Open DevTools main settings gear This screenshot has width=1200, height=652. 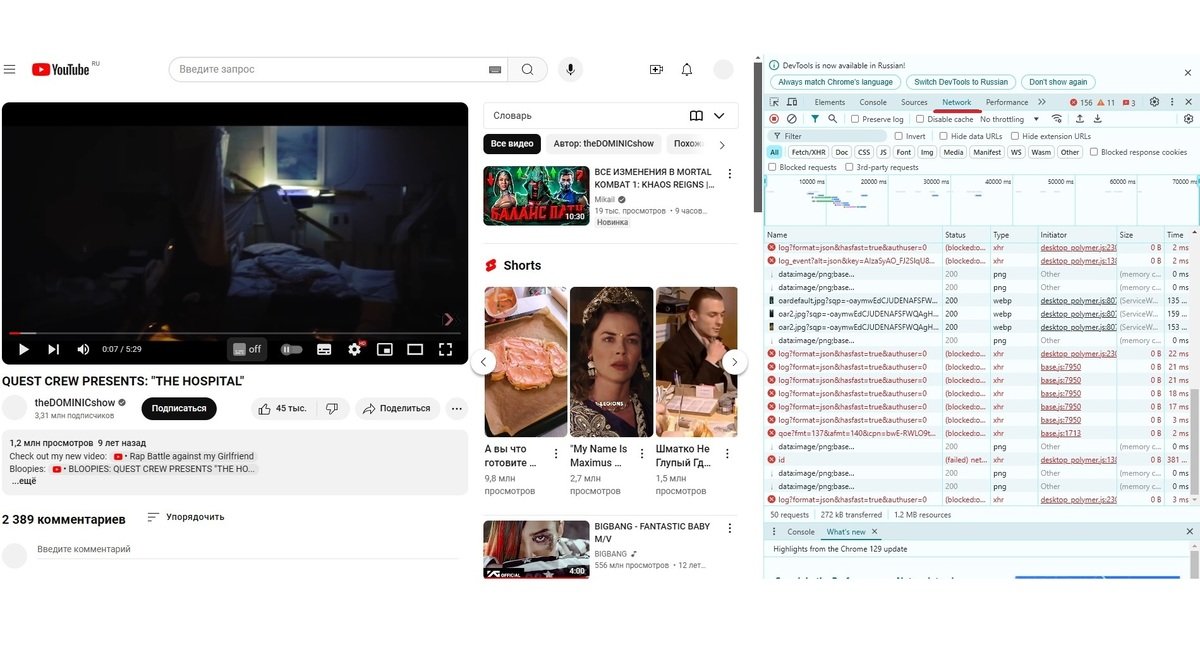coord(1154,102)
